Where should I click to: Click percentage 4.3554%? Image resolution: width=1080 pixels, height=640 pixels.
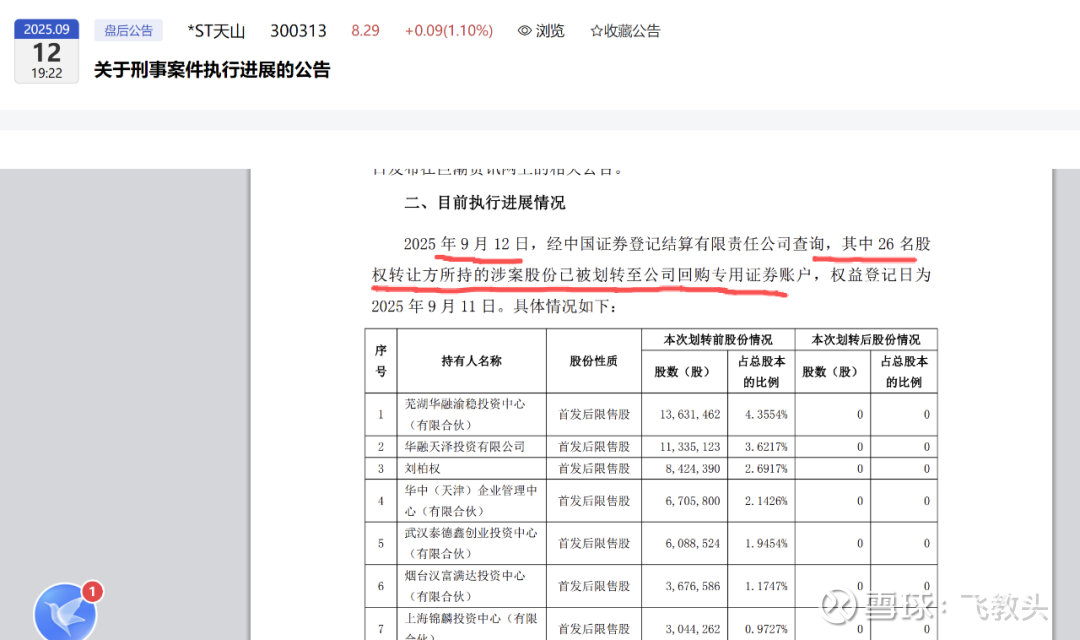766,415
